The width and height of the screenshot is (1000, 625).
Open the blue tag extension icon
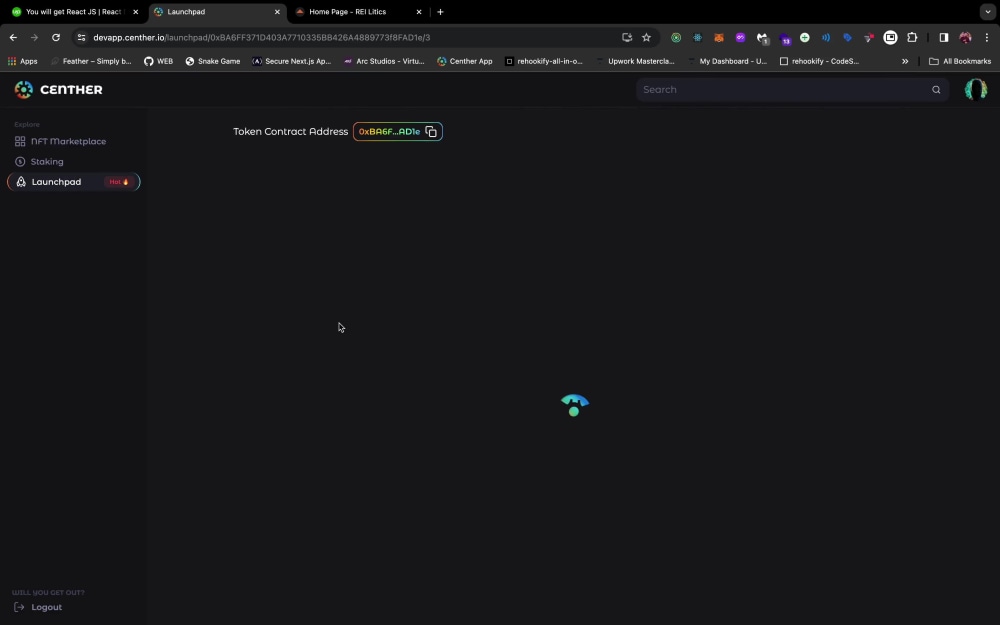tap(847, 38)
